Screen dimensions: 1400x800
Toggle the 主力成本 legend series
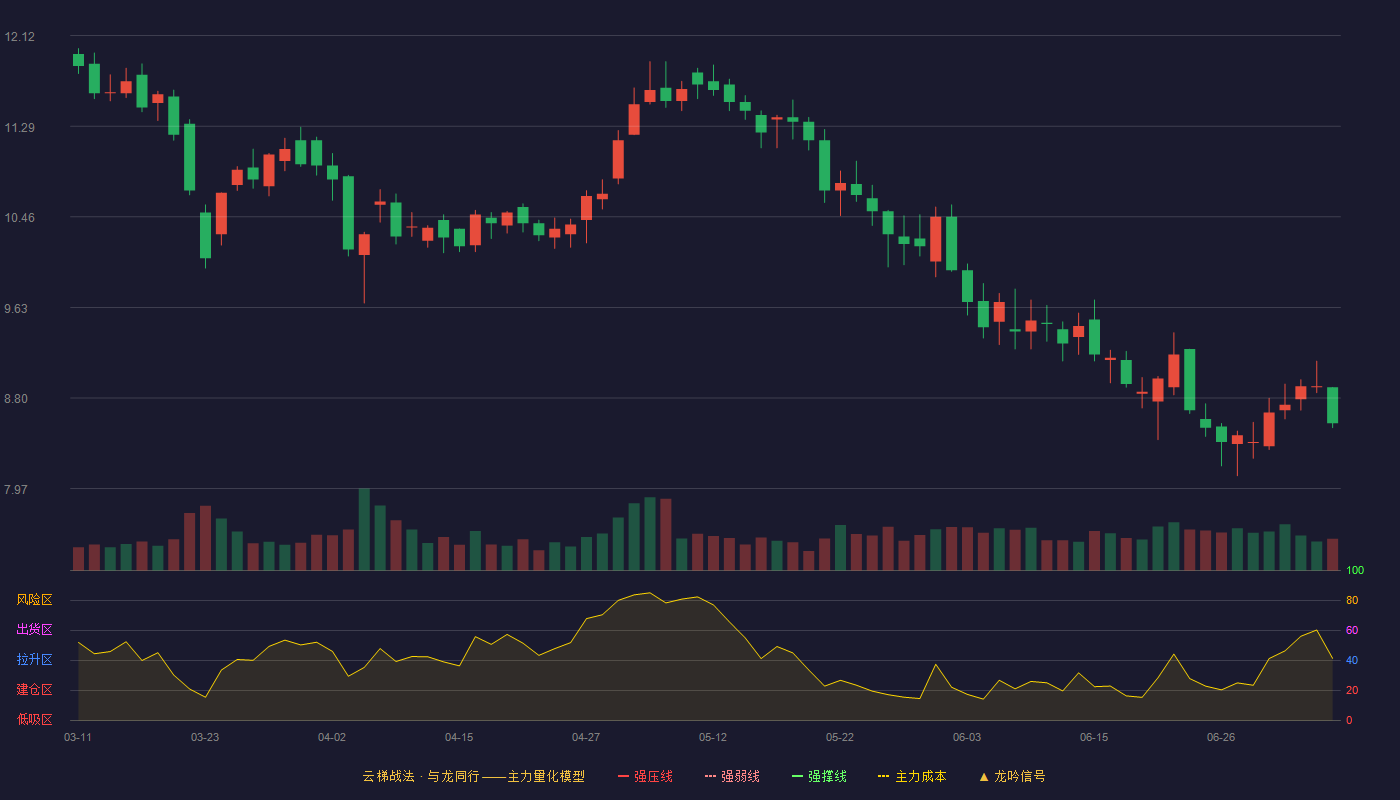912,776
